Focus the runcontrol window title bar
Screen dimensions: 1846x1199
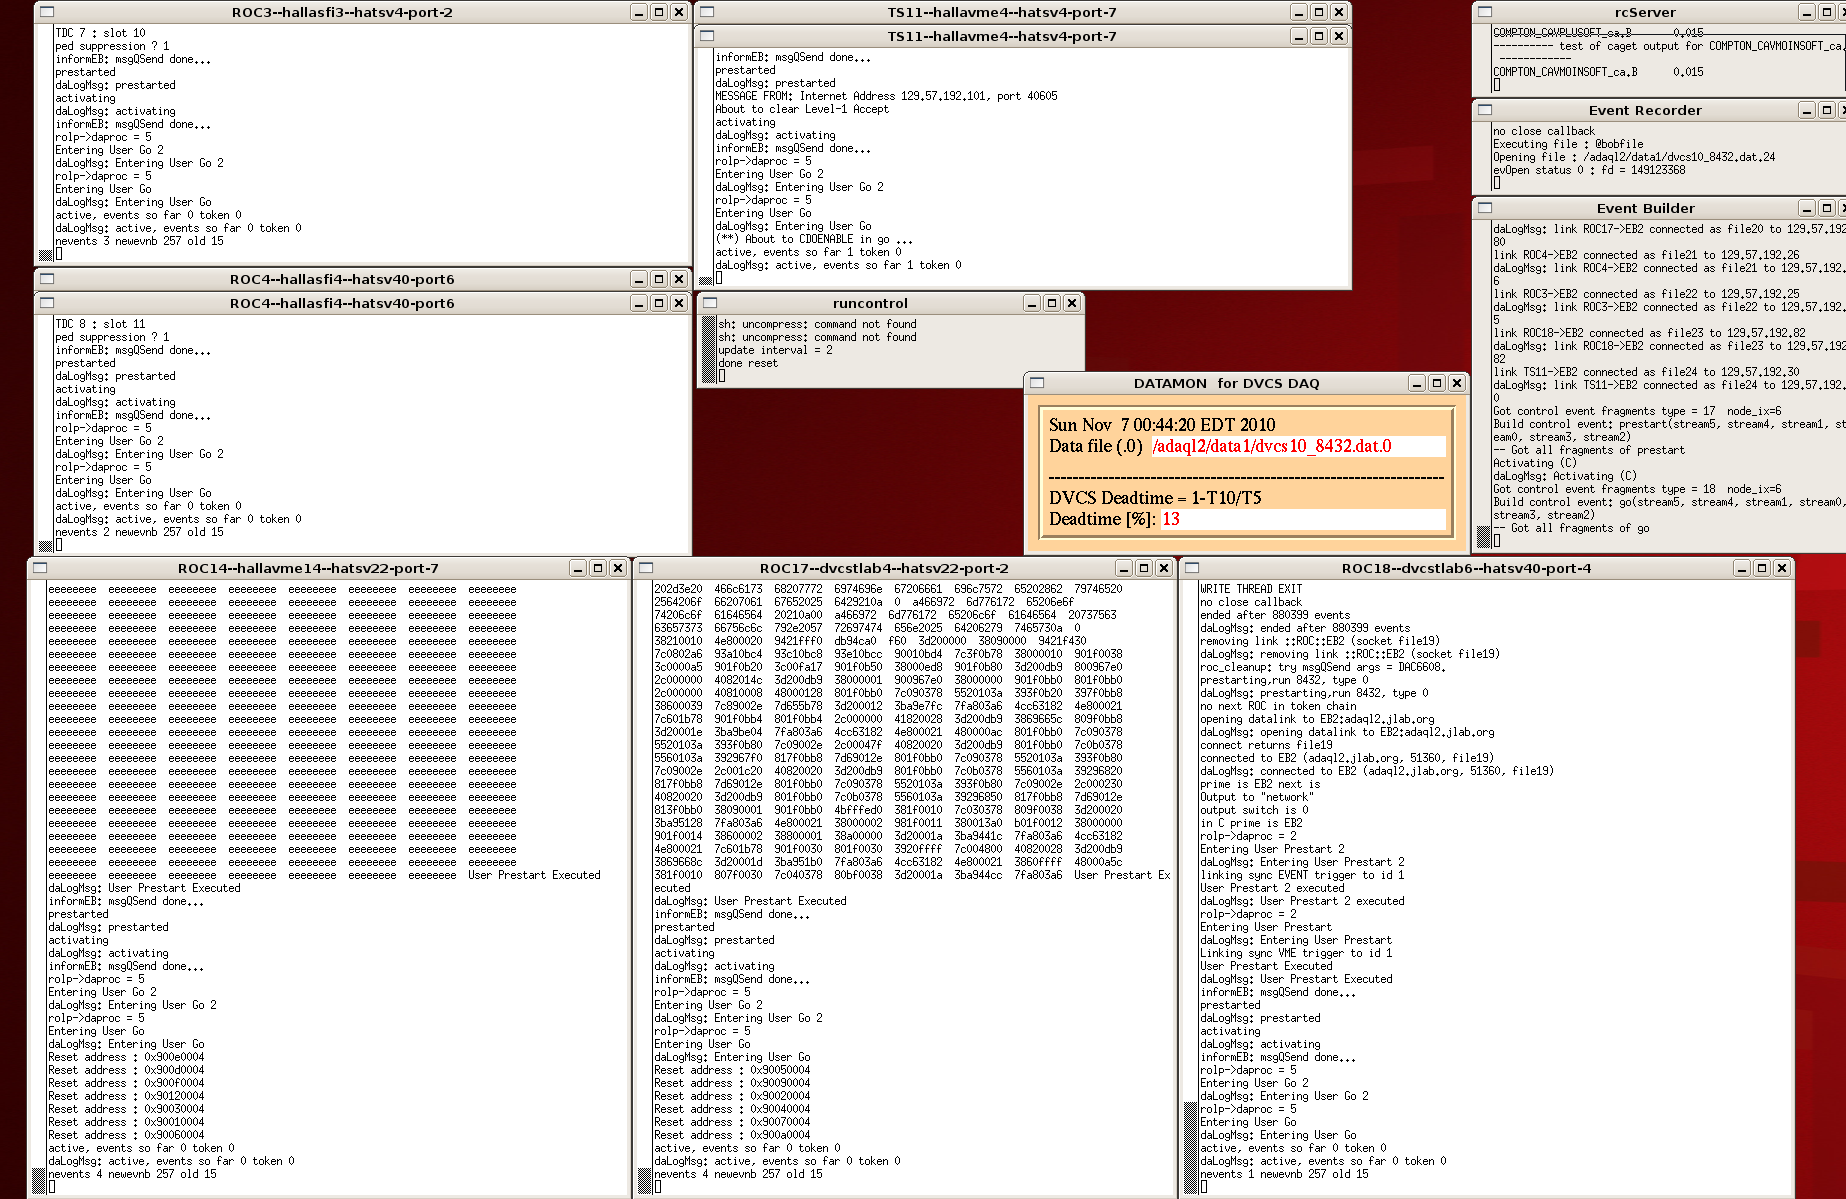(x=870, y=303)
